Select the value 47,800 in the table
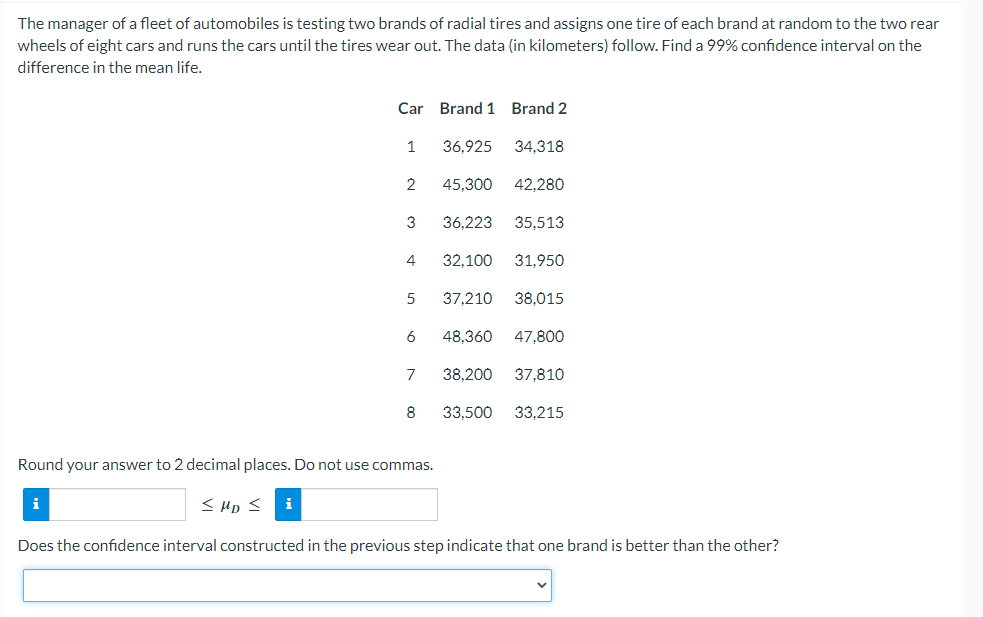 tap(539, 336)
